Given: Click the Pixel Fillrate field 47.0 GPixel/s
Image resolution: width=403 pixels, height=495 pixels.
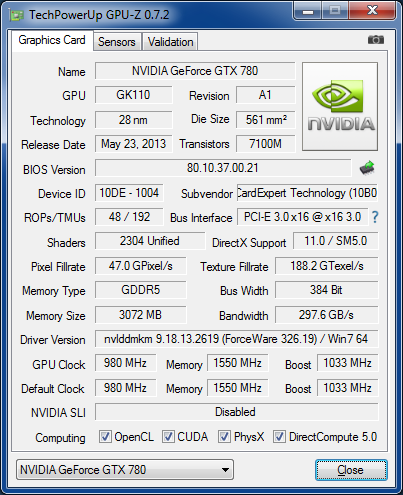Looking at the screenshot, I should (x=141, y=266).
